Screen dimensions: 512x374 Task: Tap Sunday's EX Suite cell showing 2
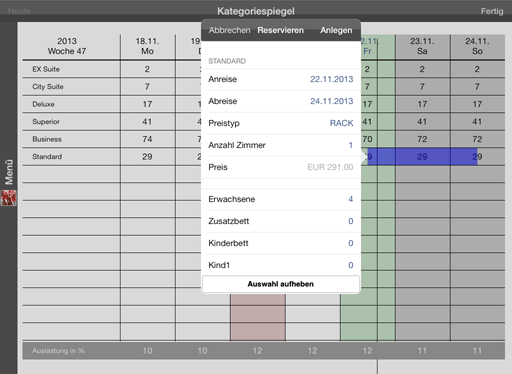point(477,69)
